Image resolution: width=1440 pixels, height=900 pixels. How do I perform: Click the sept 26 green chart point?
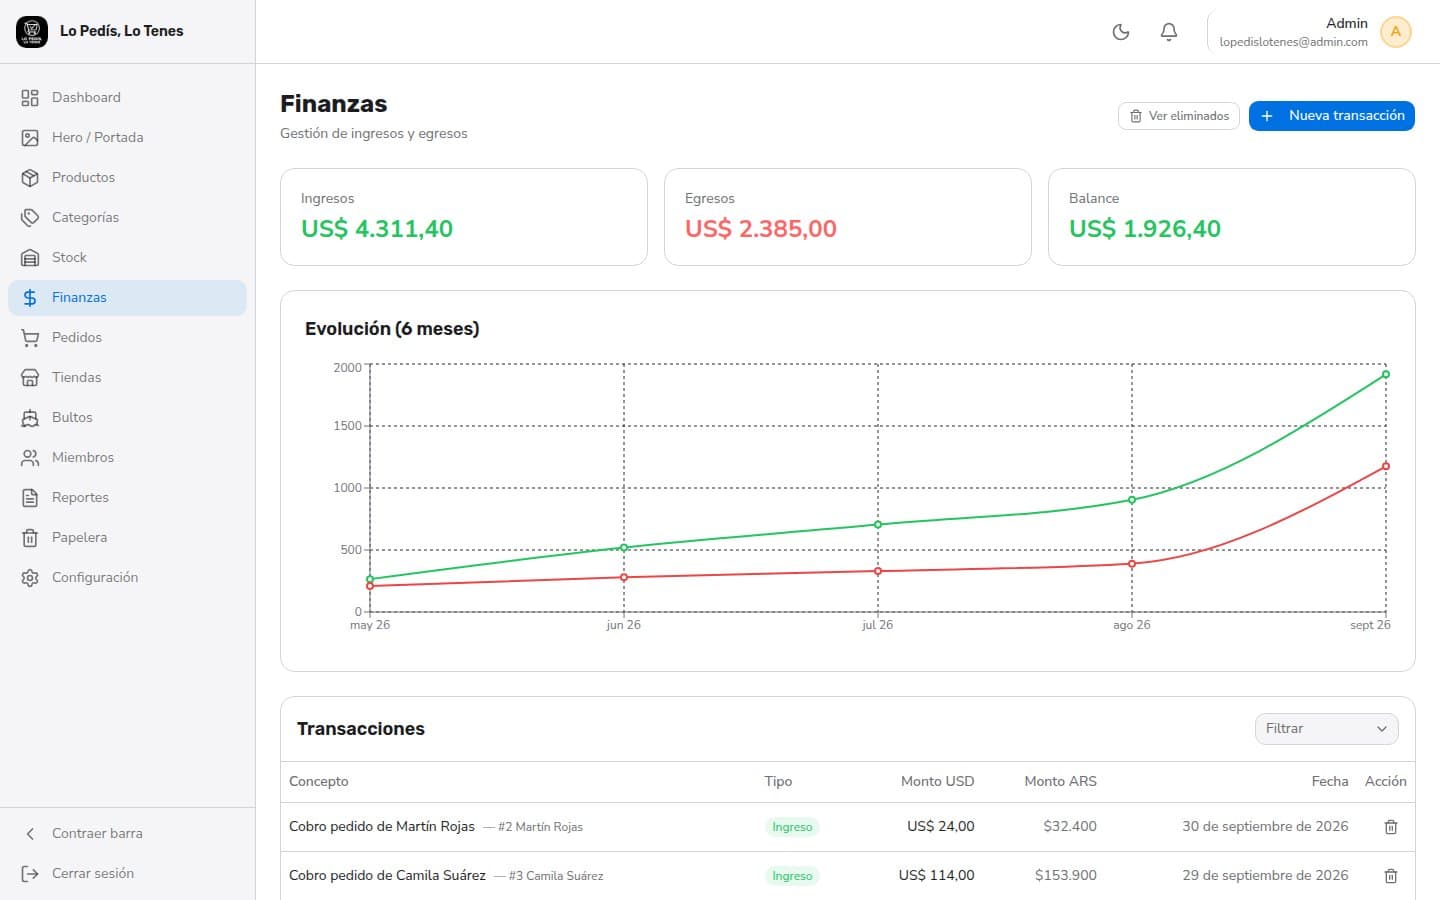point(1385,374)
